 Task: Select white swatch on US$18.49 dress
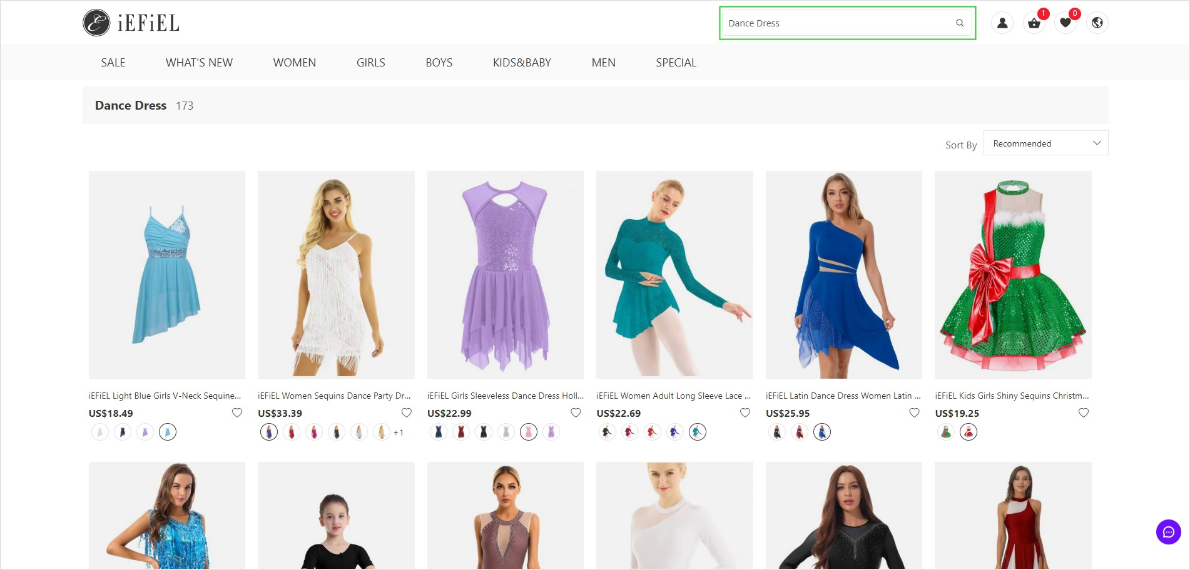click(99, 432)
